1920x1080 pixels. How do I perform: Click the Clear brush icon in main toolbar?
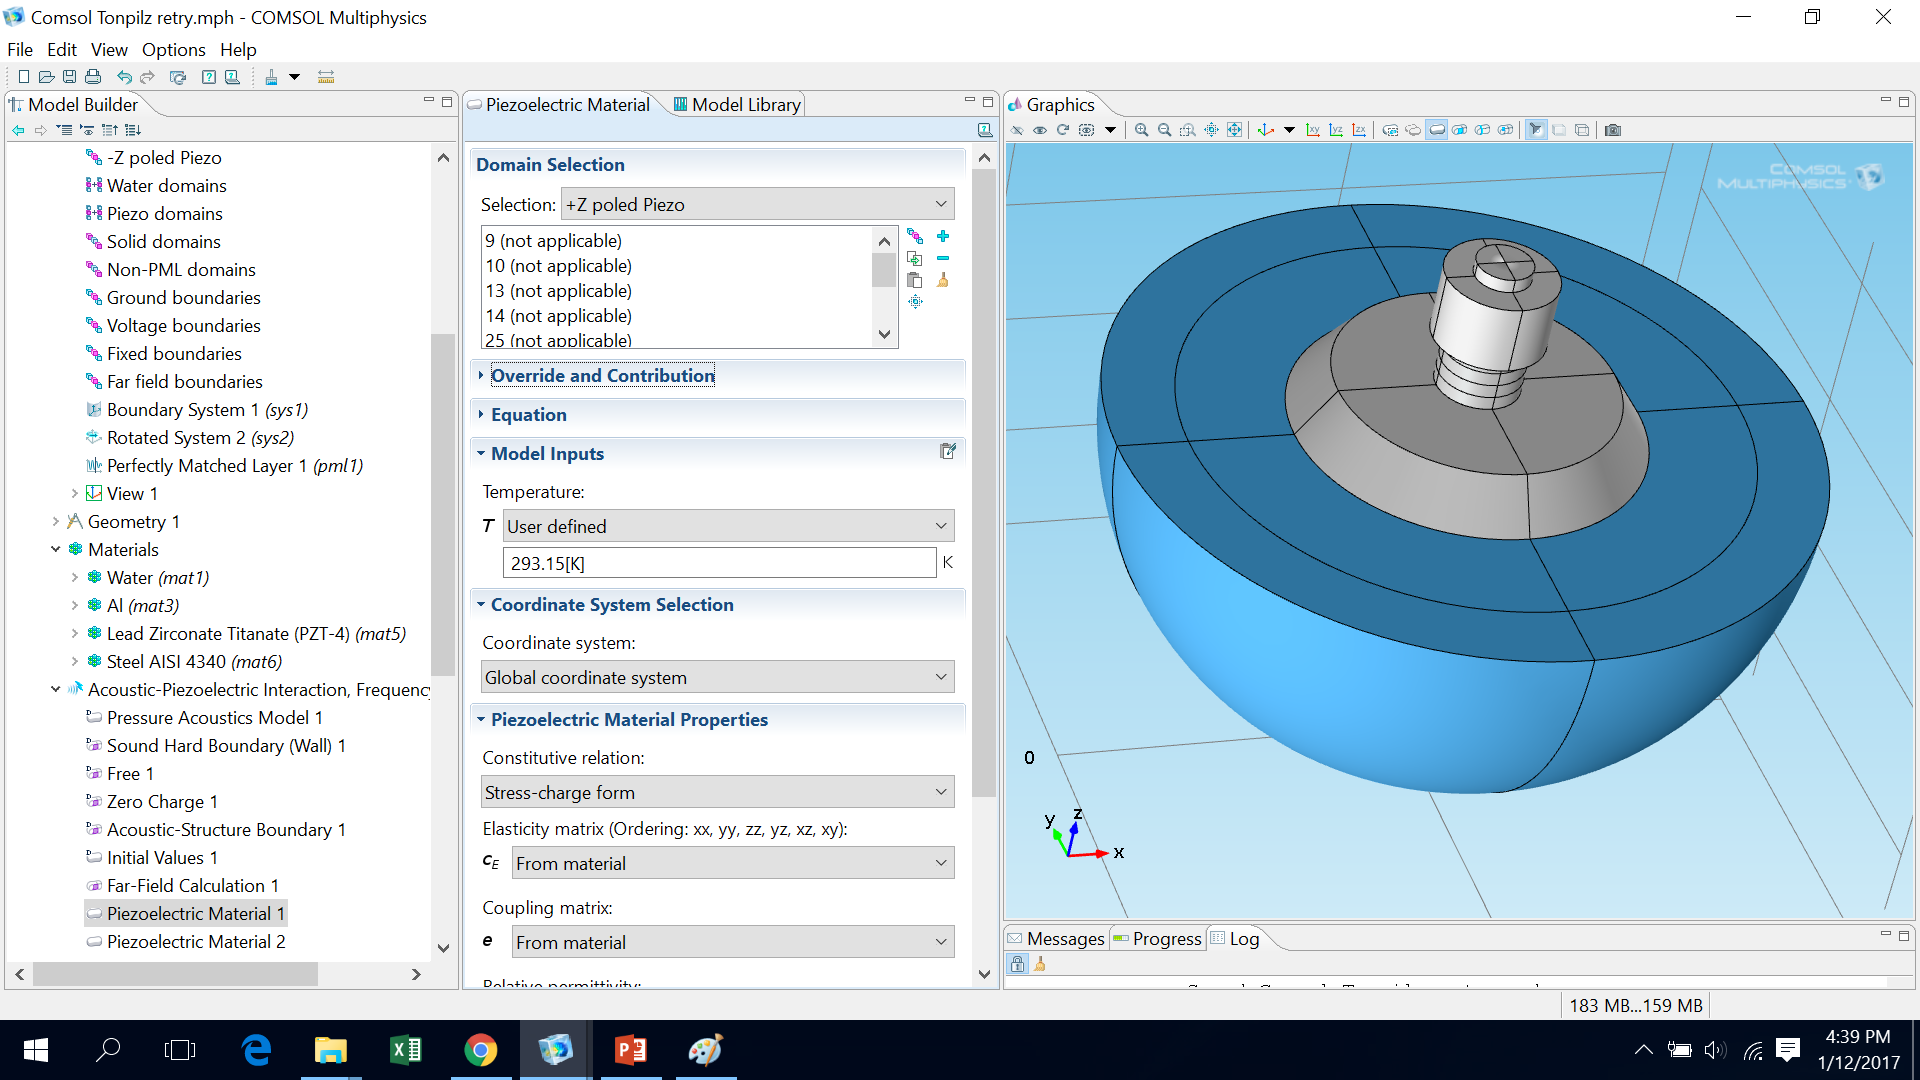(271, 77)
